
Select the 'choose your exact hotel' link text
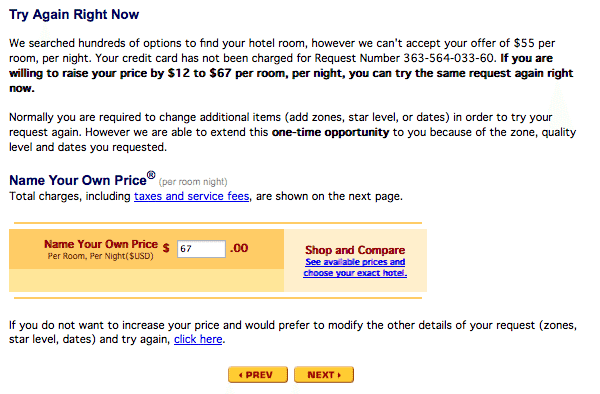click(355, 273)
